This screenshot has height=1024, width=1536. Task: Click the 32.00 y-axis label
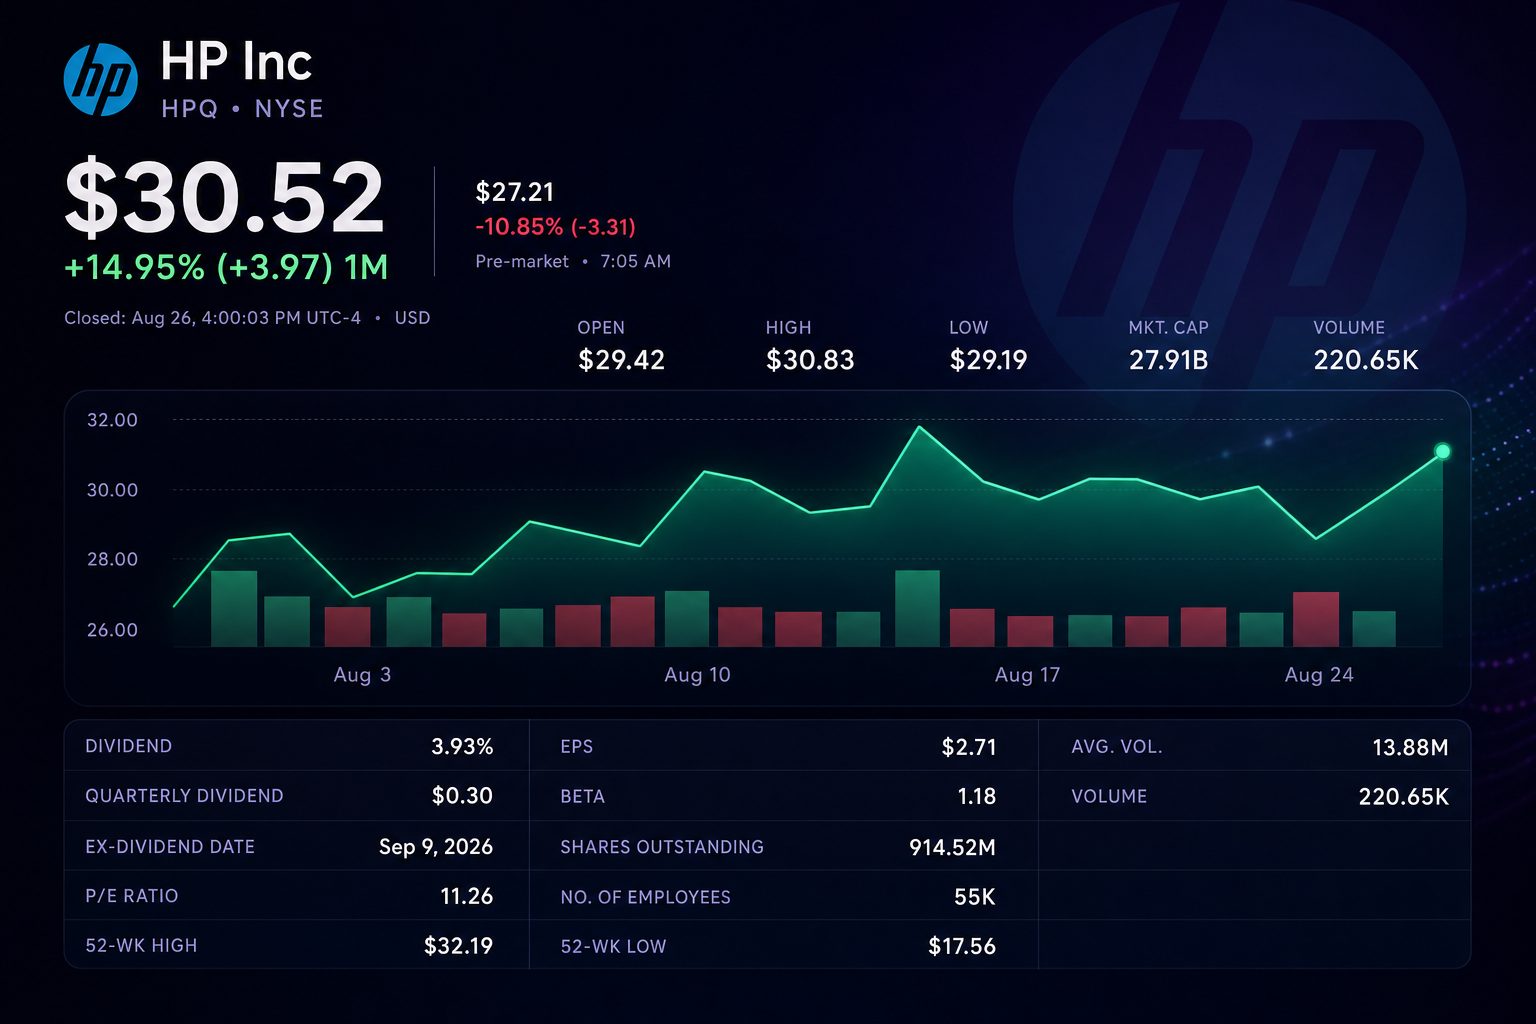coord(112,420)
